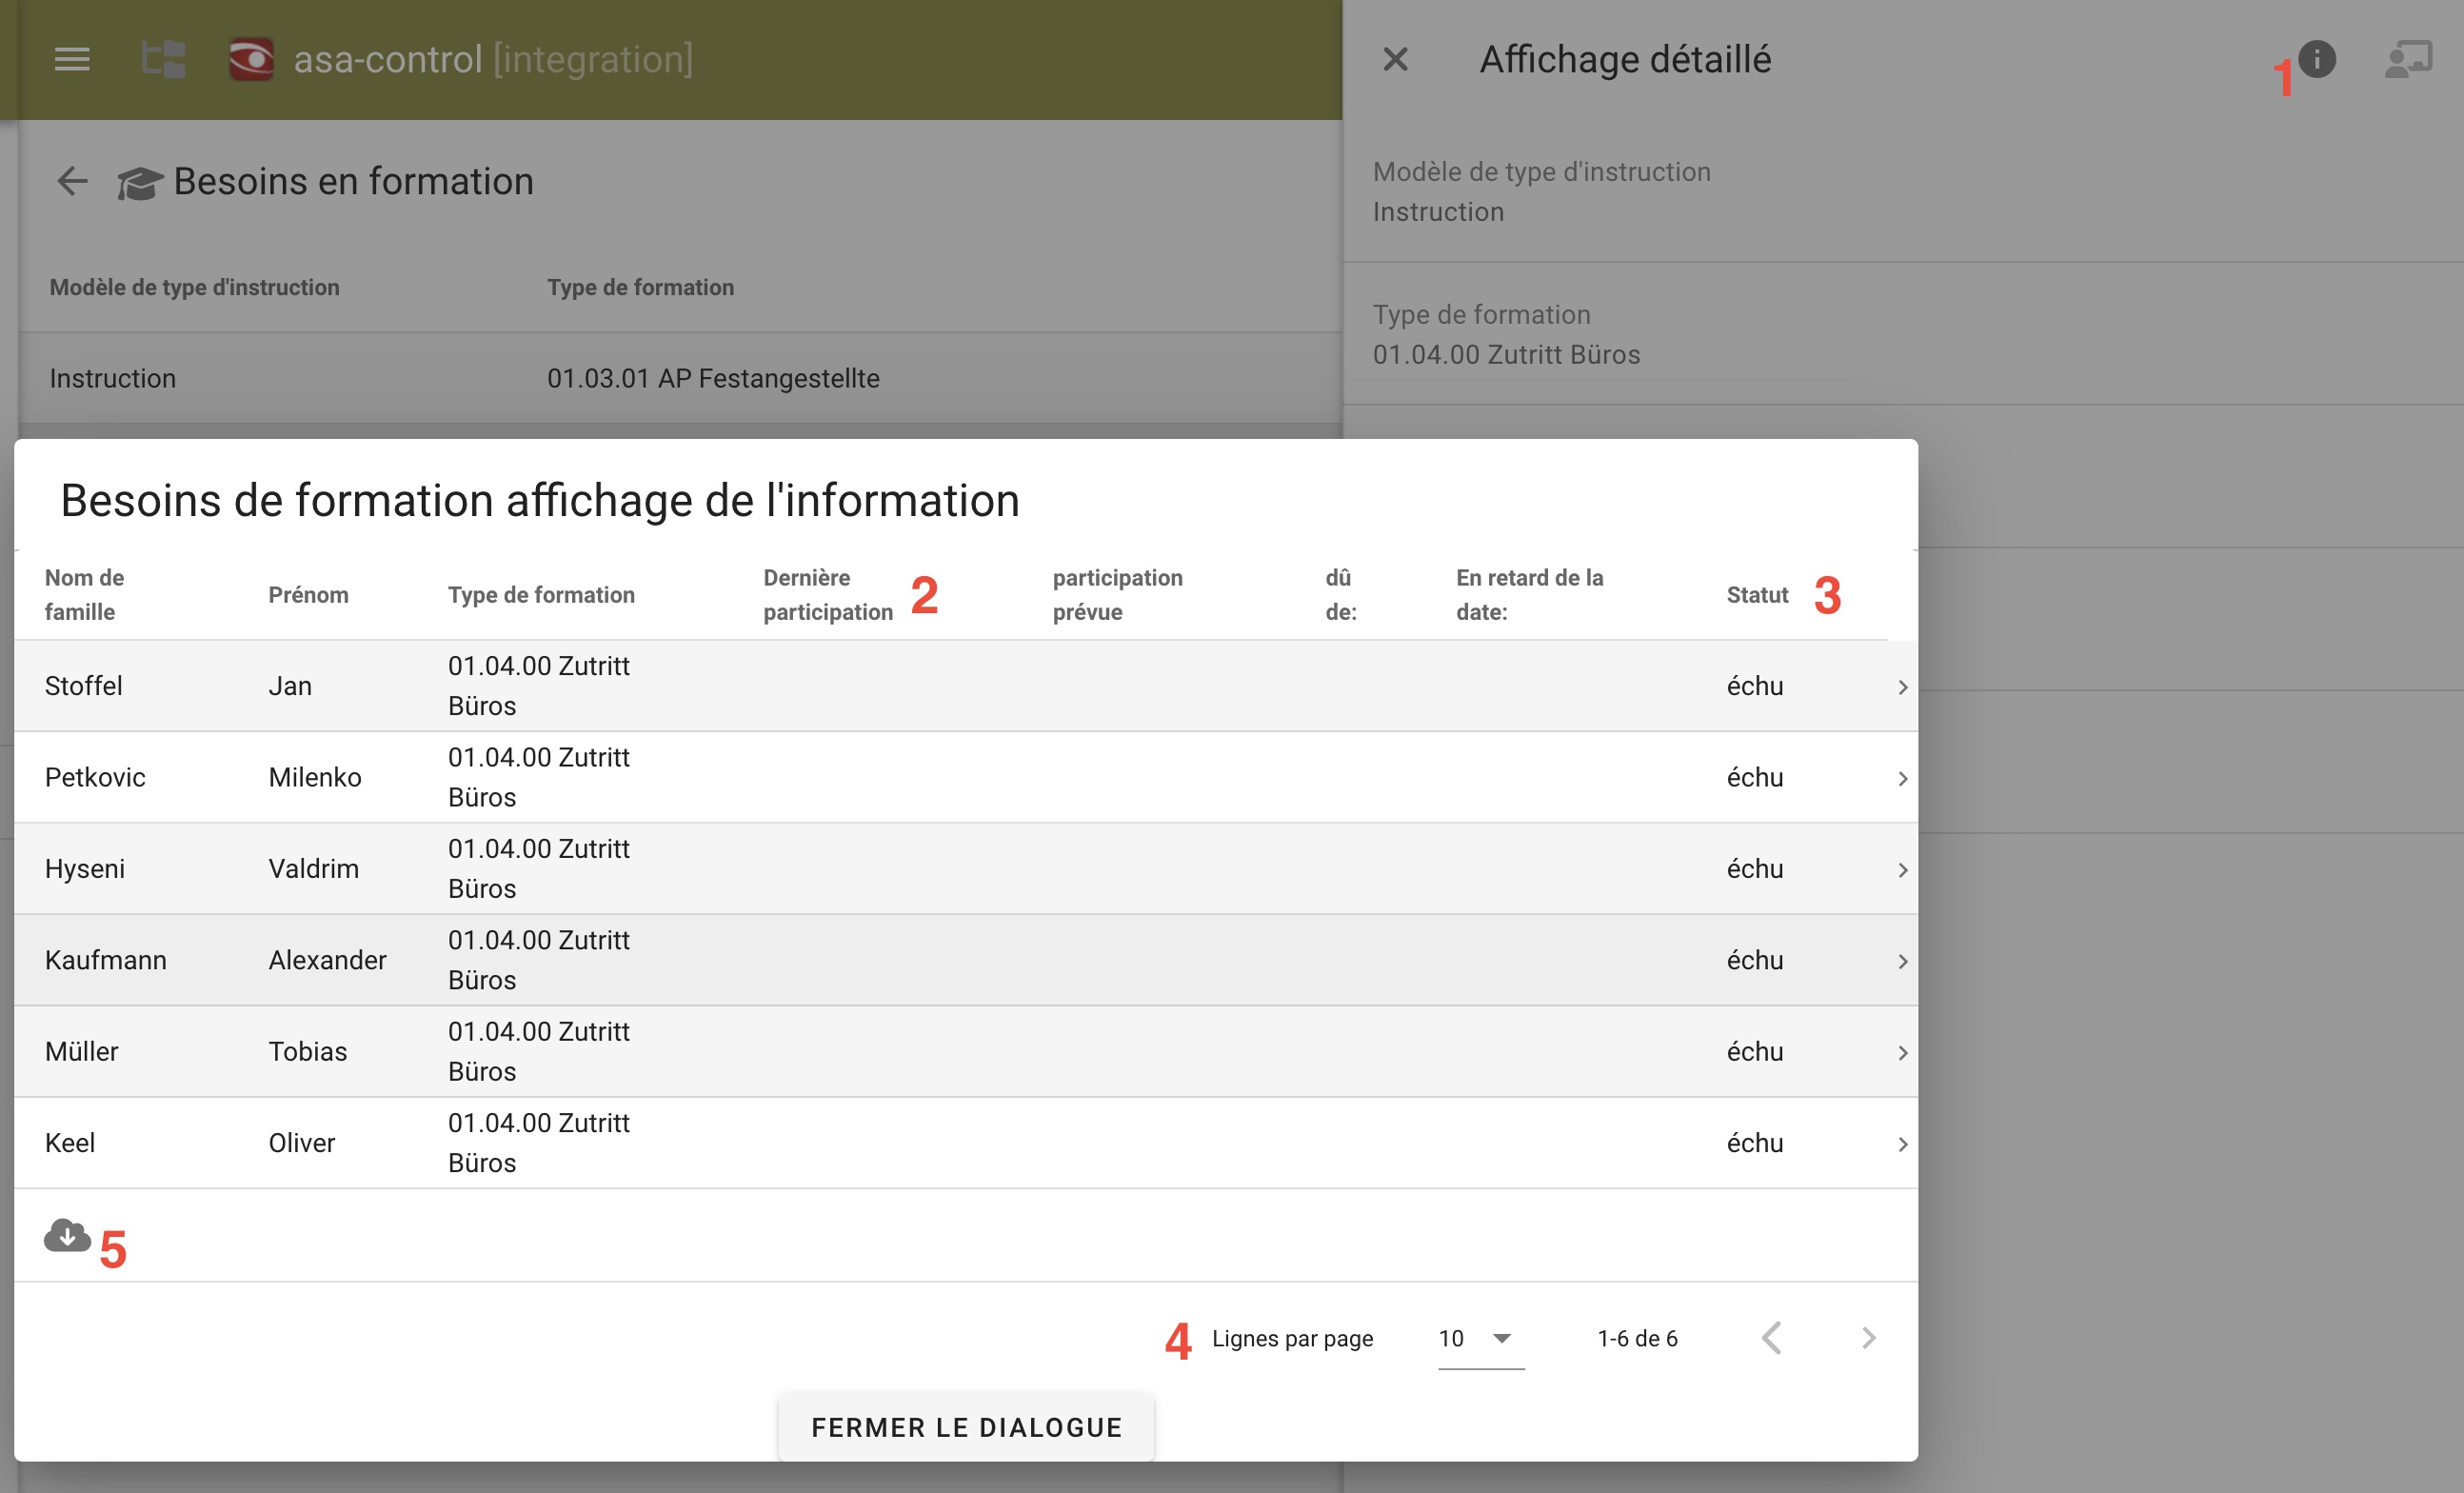
Task: Click the info icon in Affichage détaillé
Action: (2316, 59)
